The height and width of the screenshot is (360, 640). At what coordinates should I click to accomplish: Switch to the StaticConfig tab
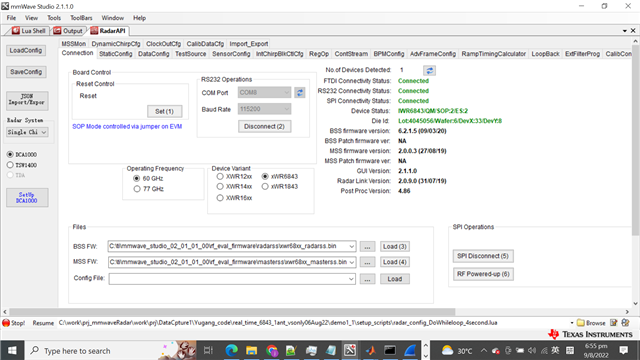tap(116, 54)
